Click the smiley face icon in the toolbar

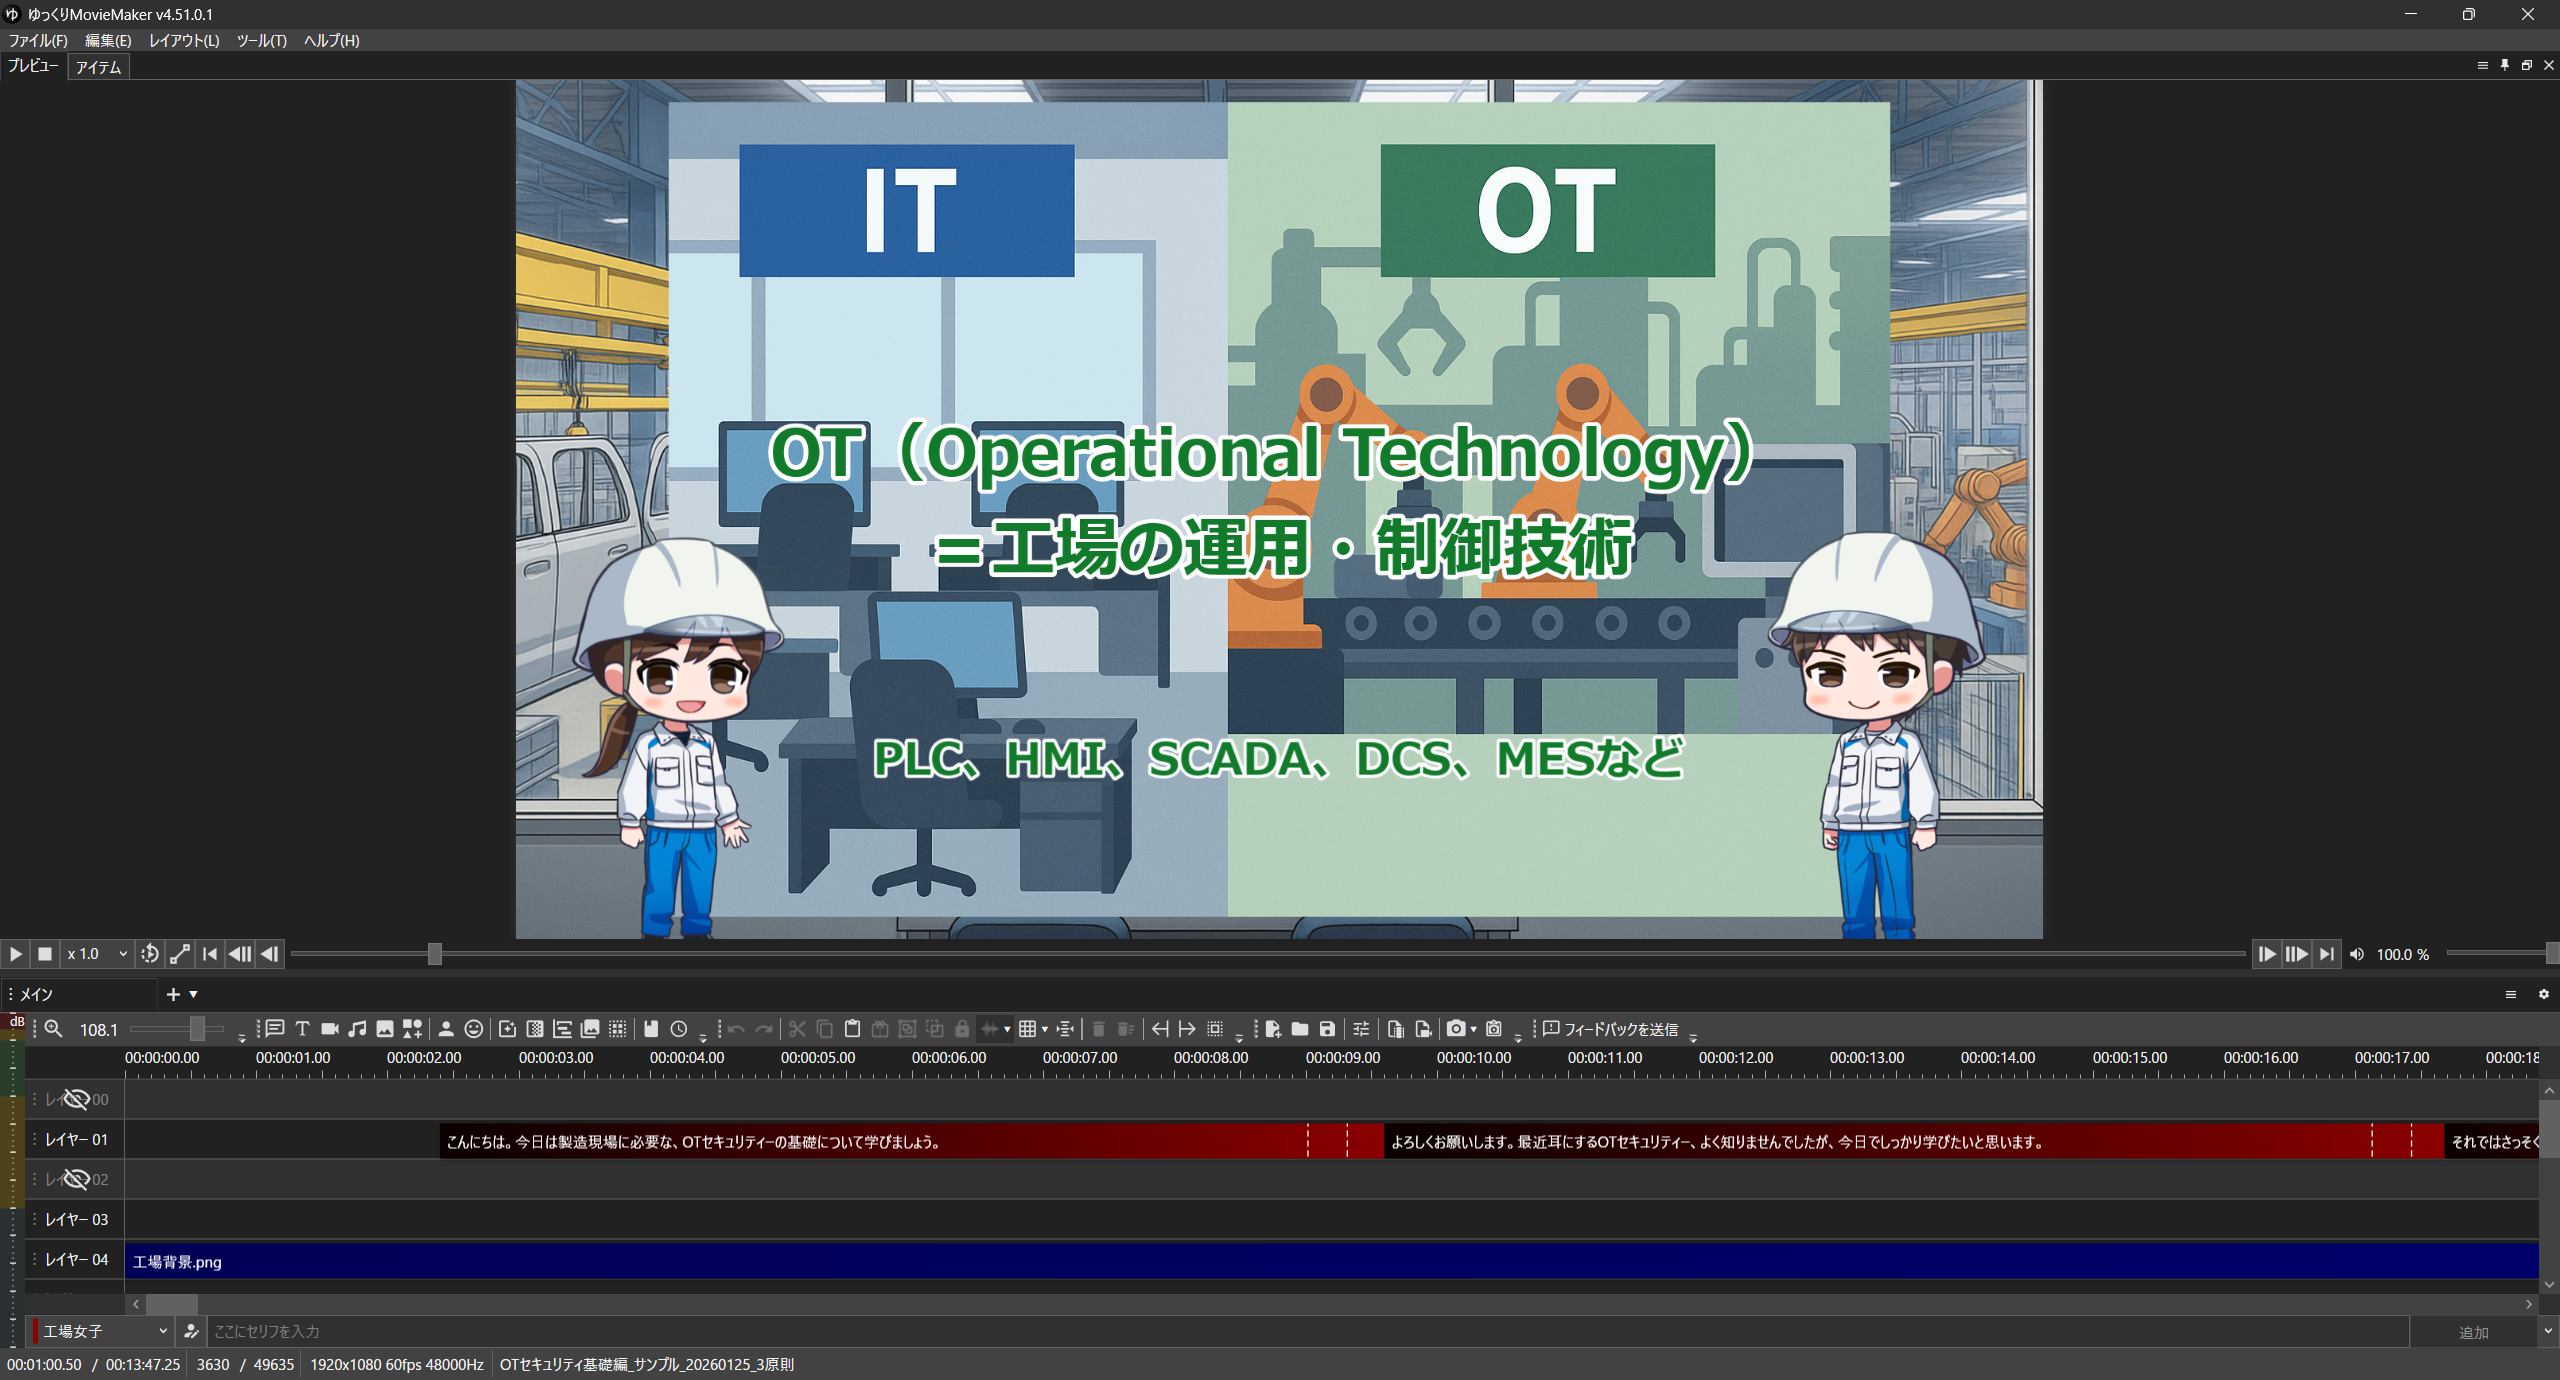tap(474, 1029)
